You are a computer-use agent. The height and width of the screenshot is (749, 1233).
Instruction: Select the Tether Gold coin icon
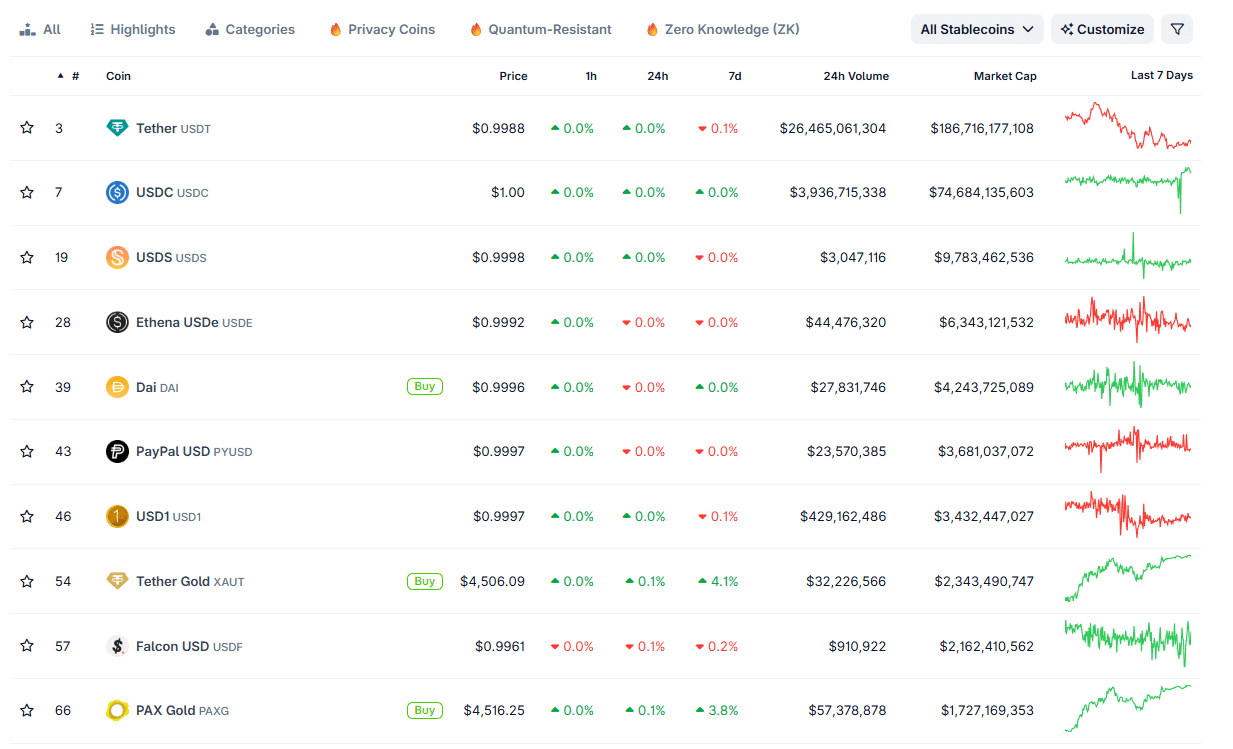[x=116, y=580]
